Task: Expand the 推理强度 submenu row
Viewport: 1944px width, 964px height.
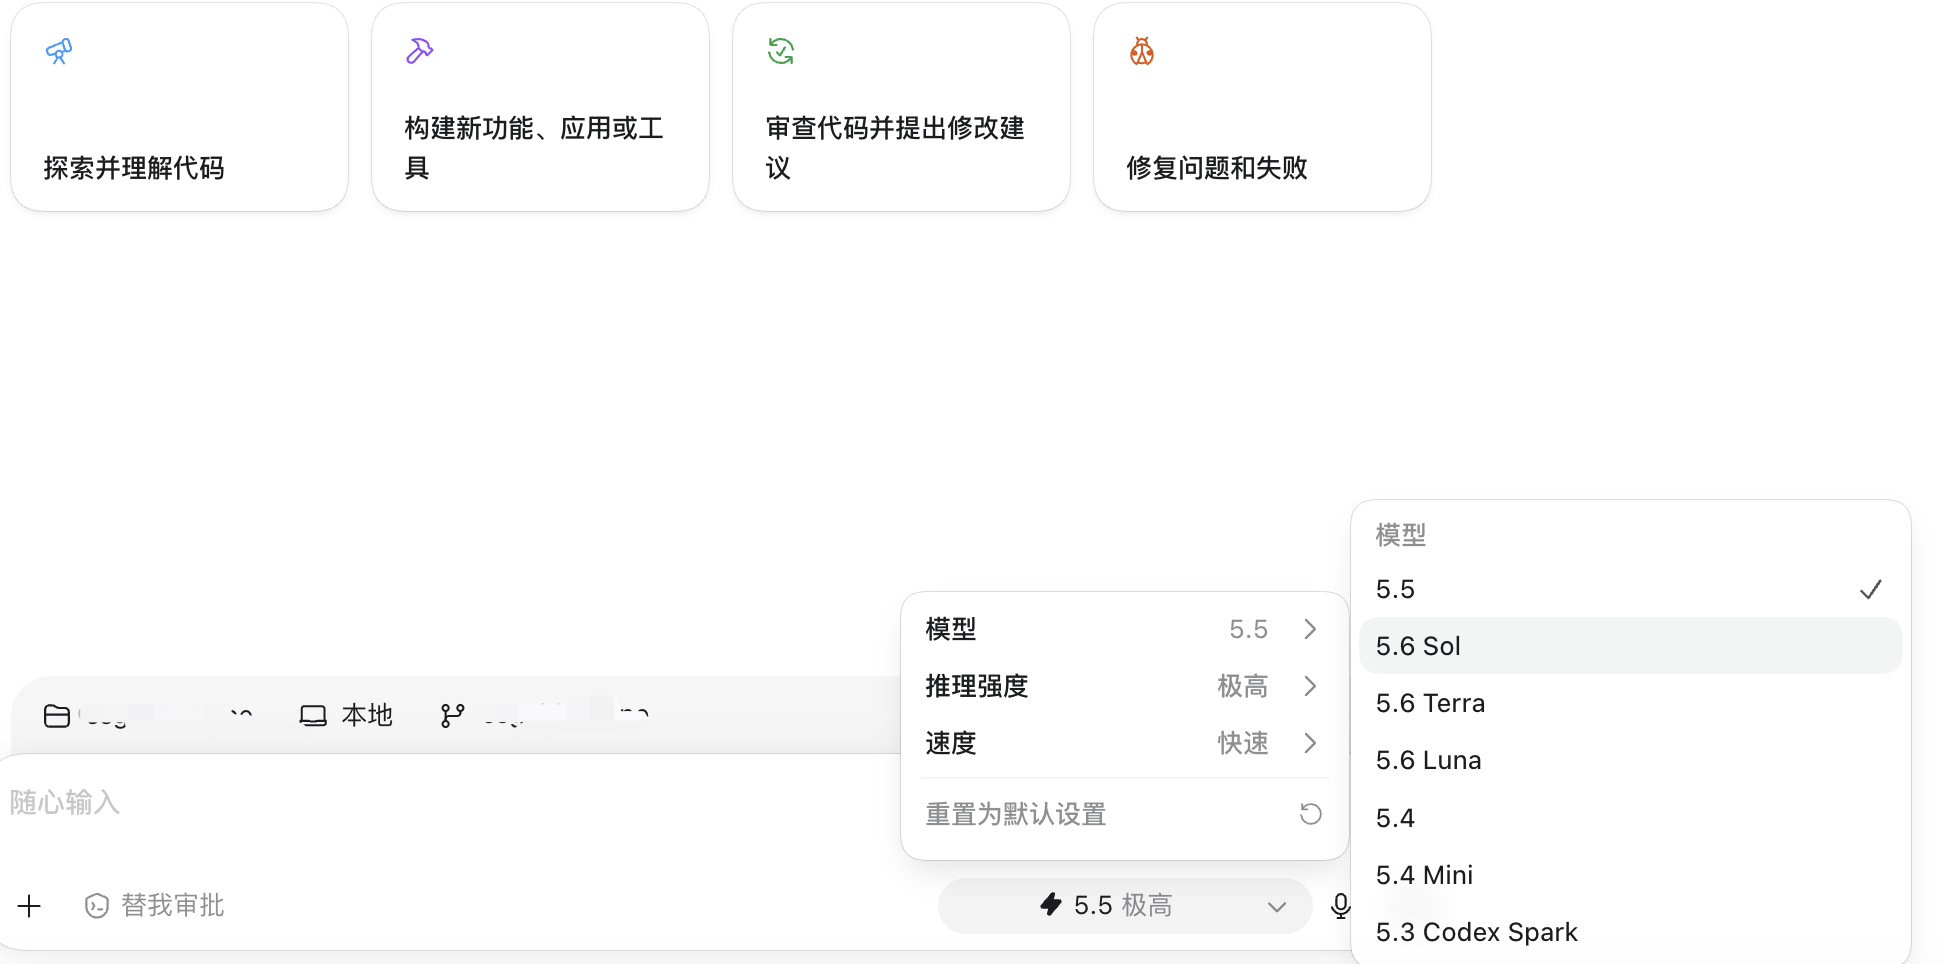Action: [1125, 686]
